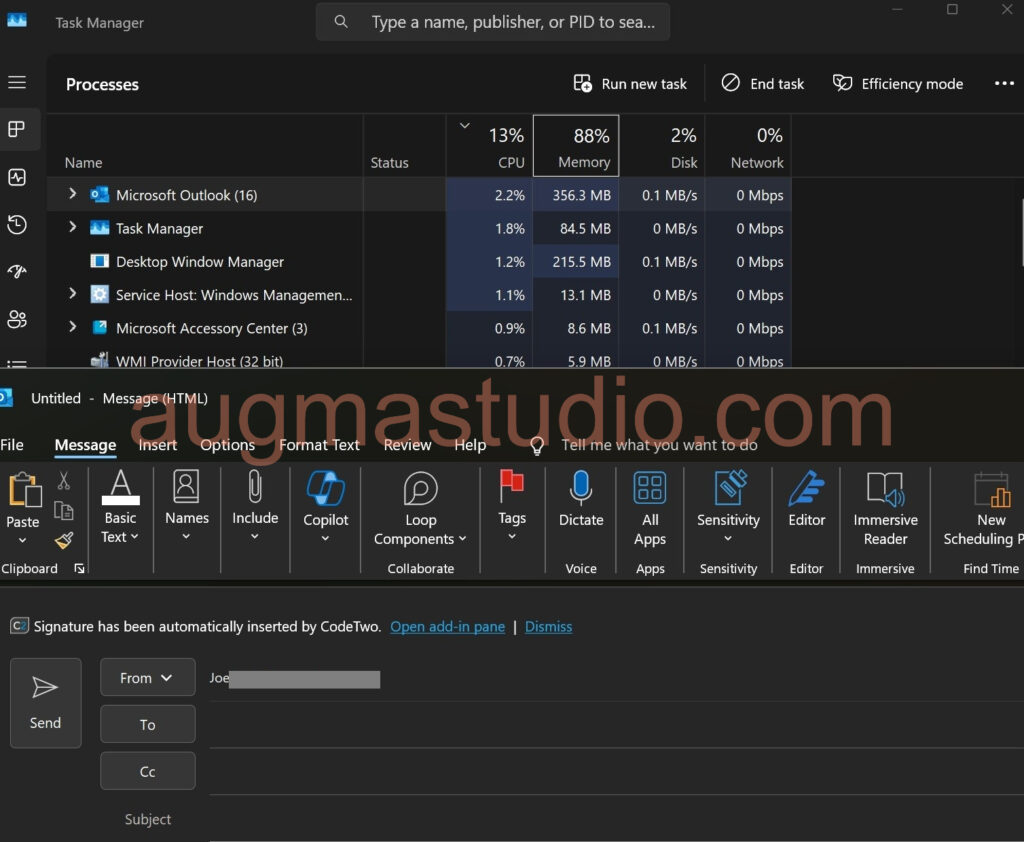
Task: Click the Send email button
Action: (45, 703)
